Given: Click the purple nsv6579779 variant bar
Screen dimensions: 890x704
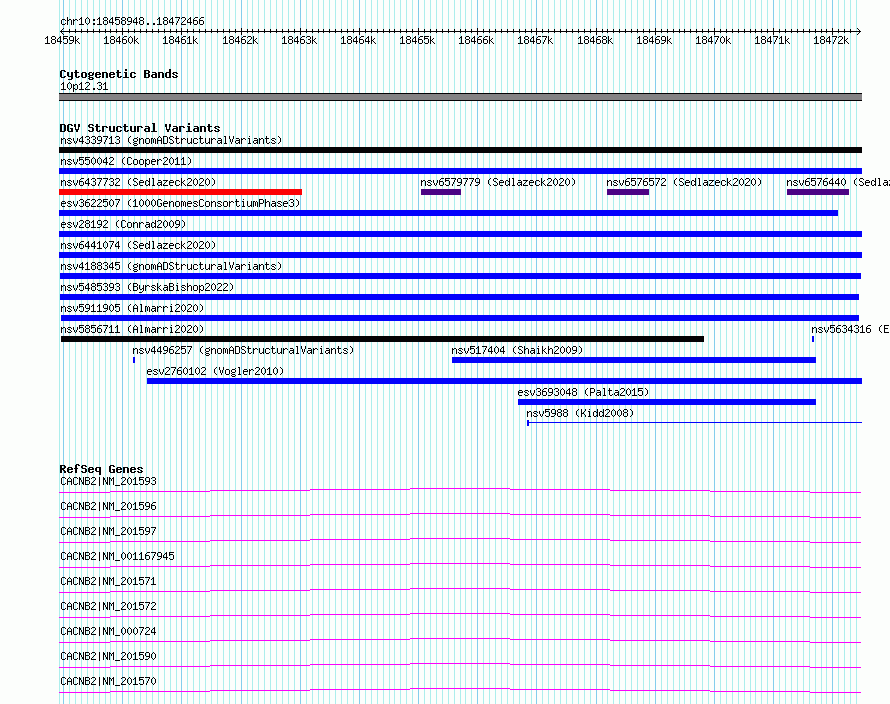Looking at the screenshot, I should pos(441,192).
